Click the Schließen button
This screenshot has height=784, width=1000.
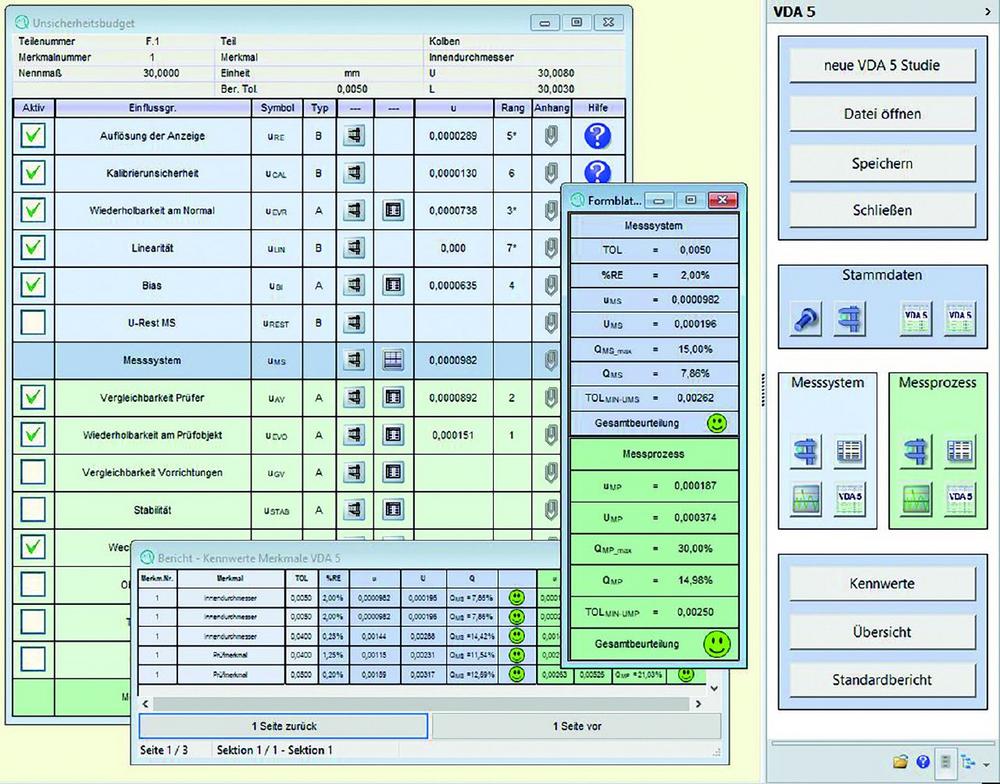point(882,210)
